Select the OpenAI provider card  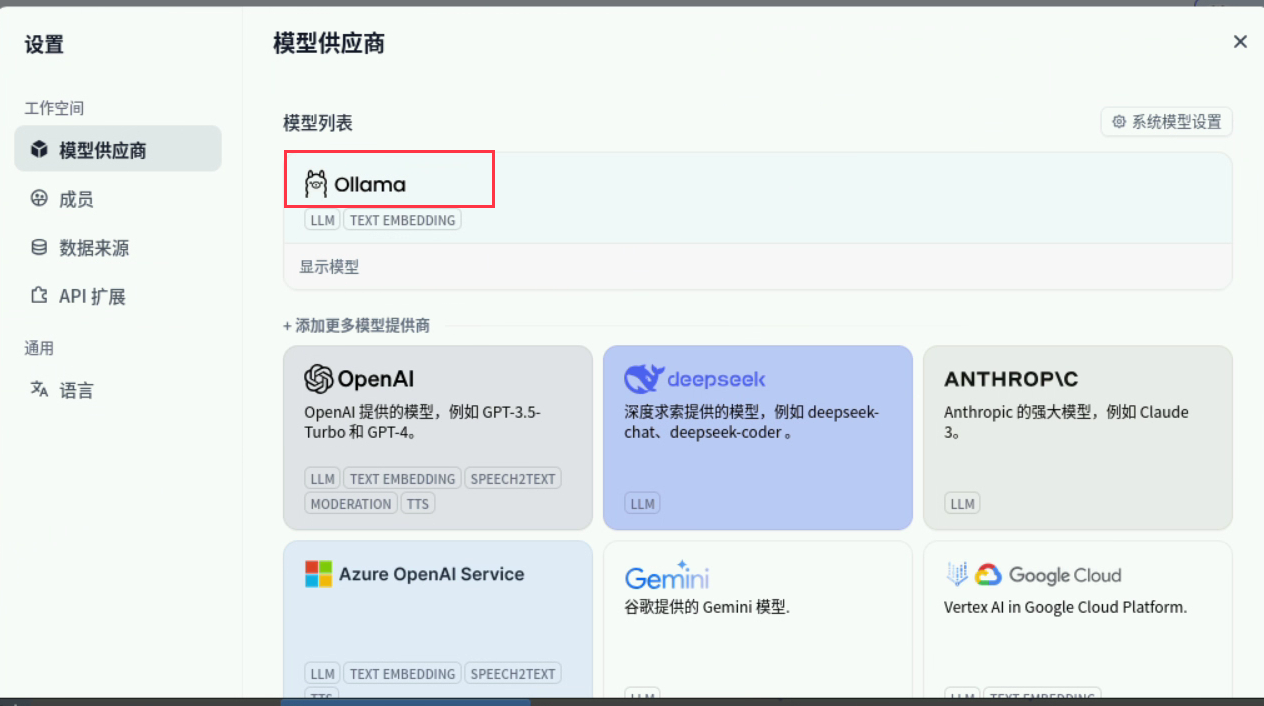pyautogui.click(x=438, y=438)
